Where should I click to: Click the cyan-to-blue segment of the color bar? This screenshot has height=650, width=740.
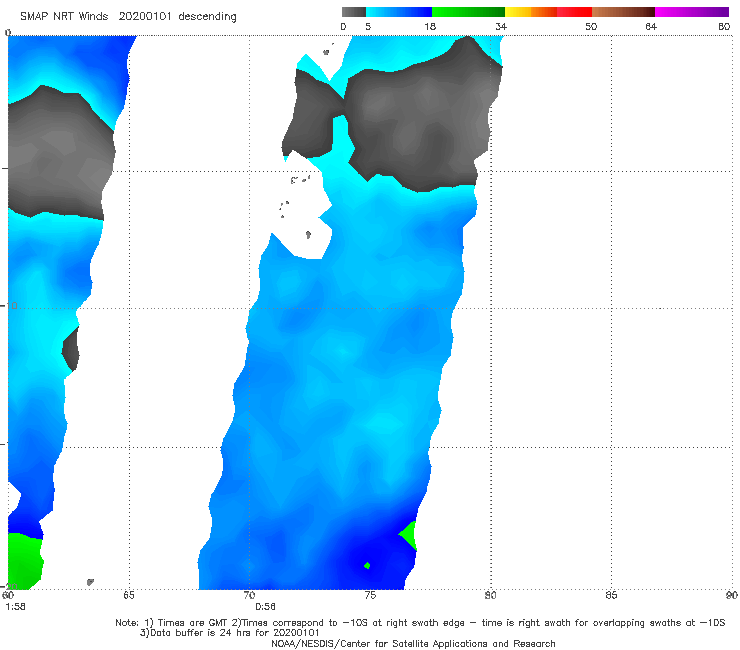pos(399,12)
